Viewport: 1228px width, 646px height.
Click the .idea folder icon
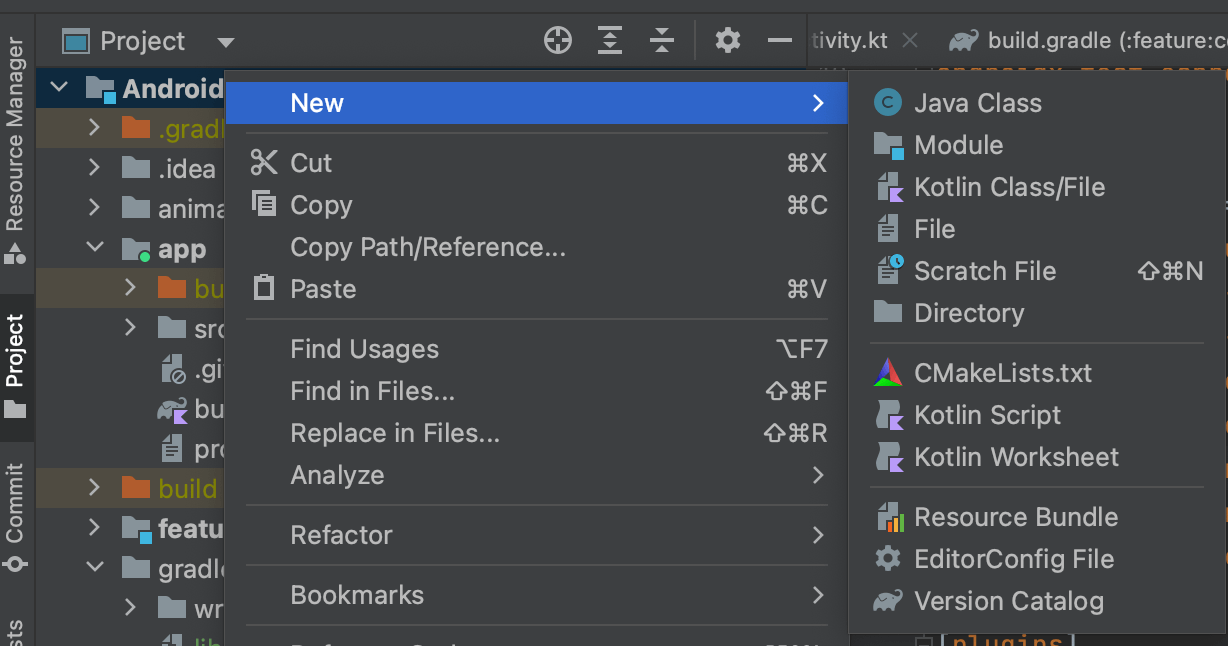coord(136,167)
